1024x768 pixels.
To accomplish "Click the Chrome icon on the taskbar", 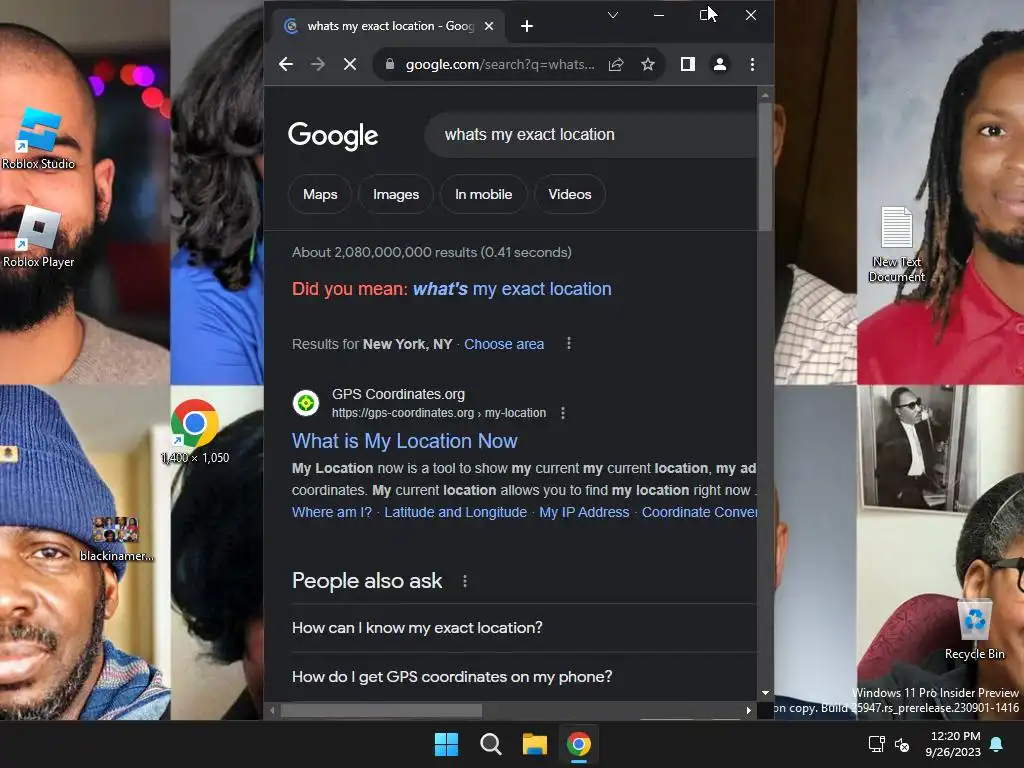I will 579,744.
